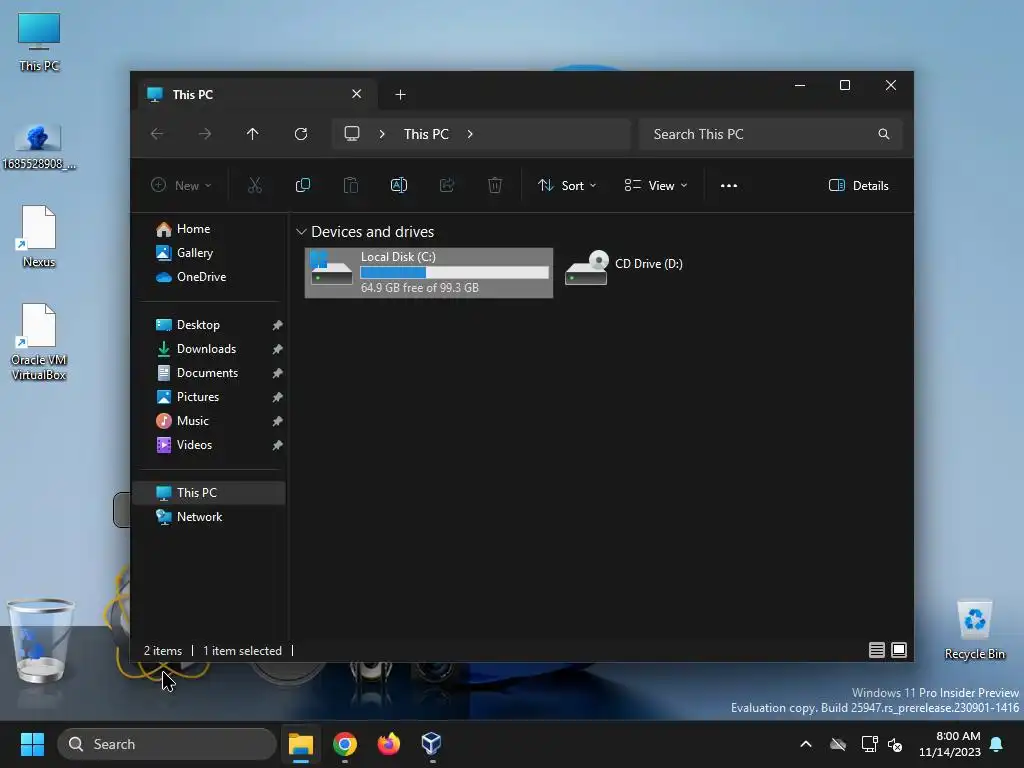This screenshot has height=768, width=1024.
Task: Refresh the This PC view
Action: (x=301, y=134)
